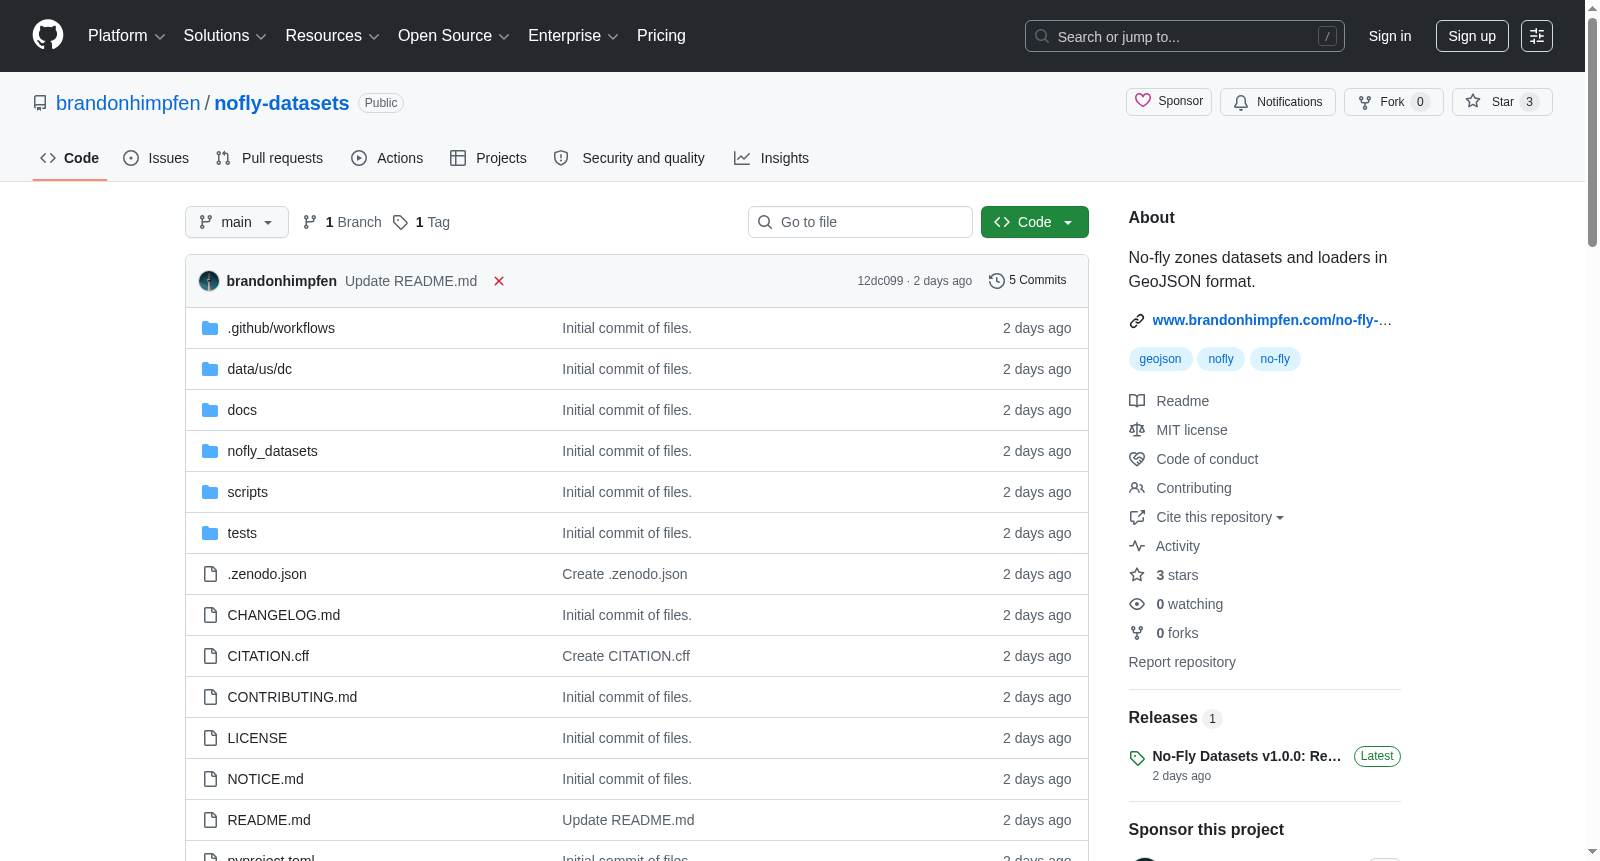This screenshot has width=1600, height=861.
Task: Click Report repository link
Action: pos(1182,662)
